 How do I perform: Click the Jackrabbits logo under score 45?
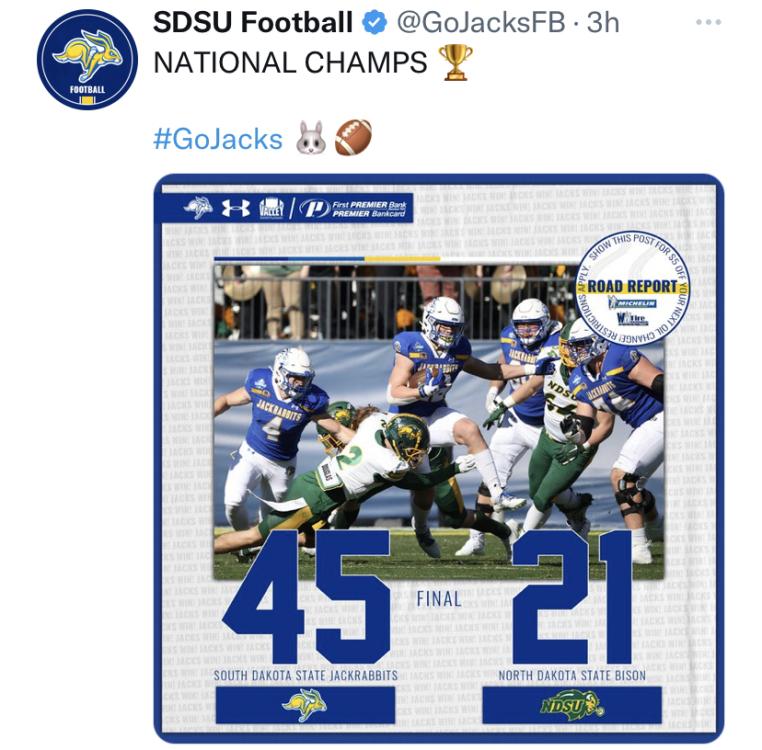pyautogui.click(x=304, y=704)
